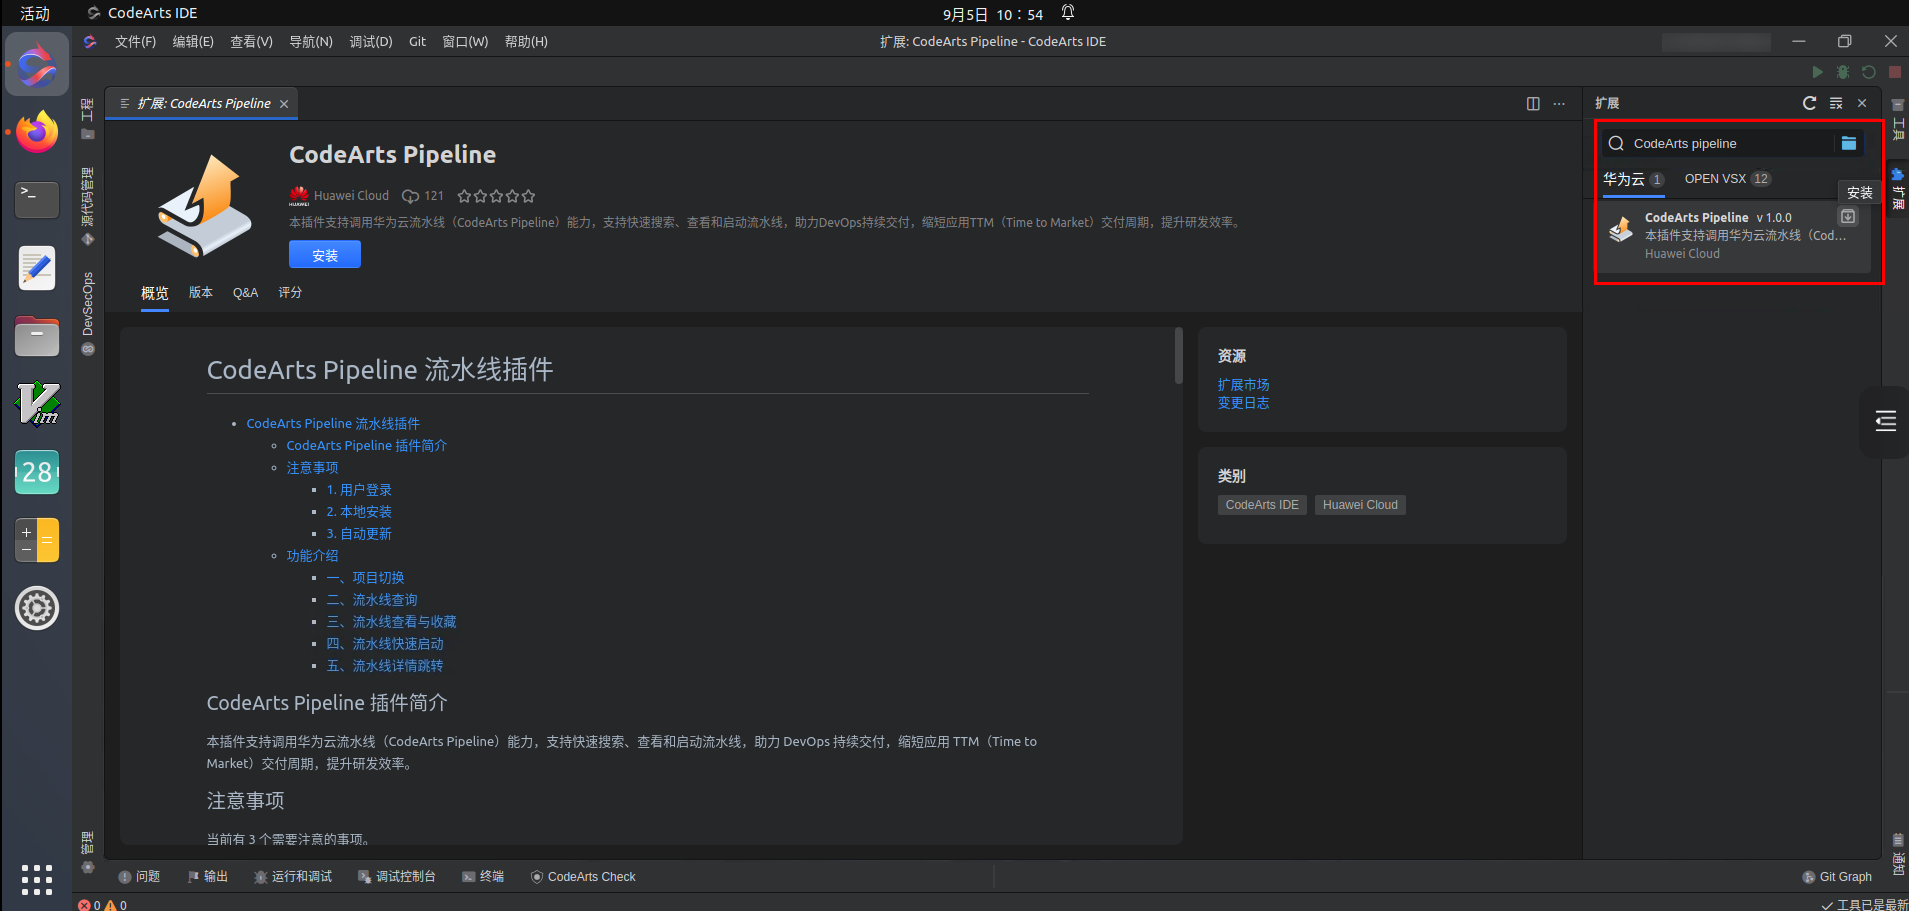Select CodeArts Pipeline extension list item
This screenshot has height=911, width=1909.
[1735, 235]
